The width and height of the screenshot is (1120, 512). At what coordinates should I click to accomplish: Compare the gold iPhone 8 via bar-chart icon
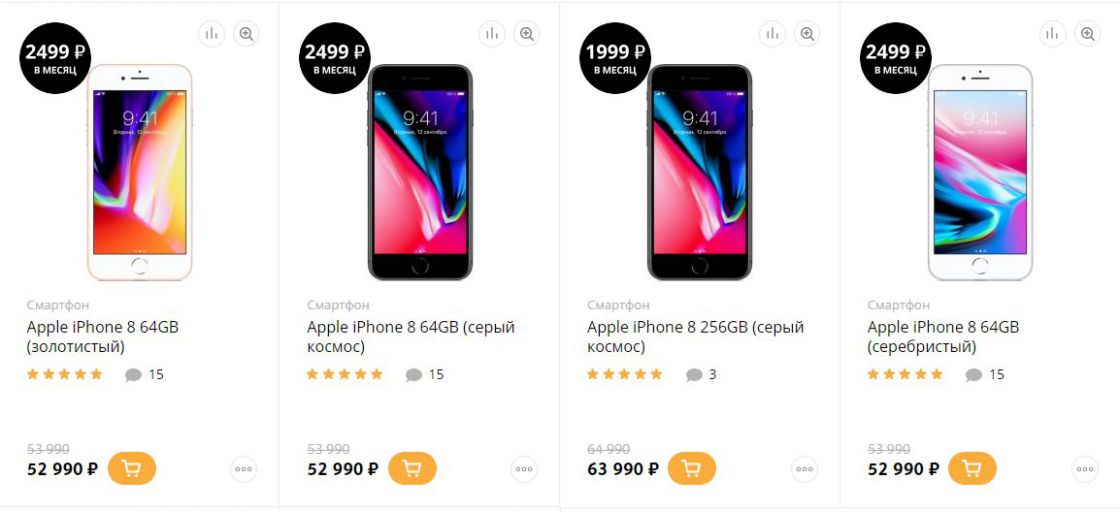point(211,34)
